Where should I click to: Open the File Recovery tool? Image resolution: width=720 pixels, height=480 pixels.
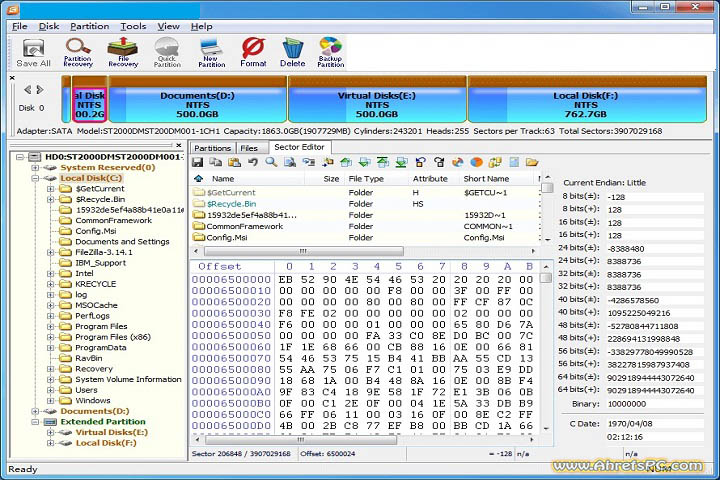(123, 52)
